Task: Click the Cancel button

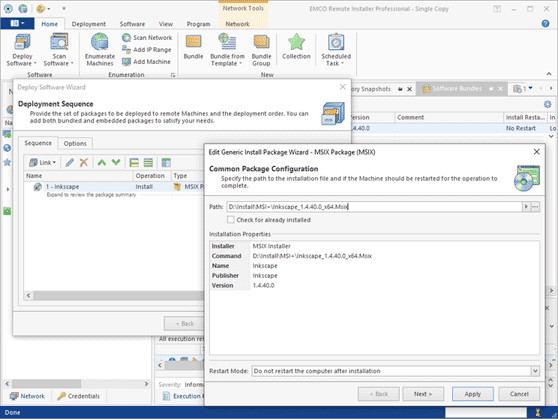Action: 519,394
